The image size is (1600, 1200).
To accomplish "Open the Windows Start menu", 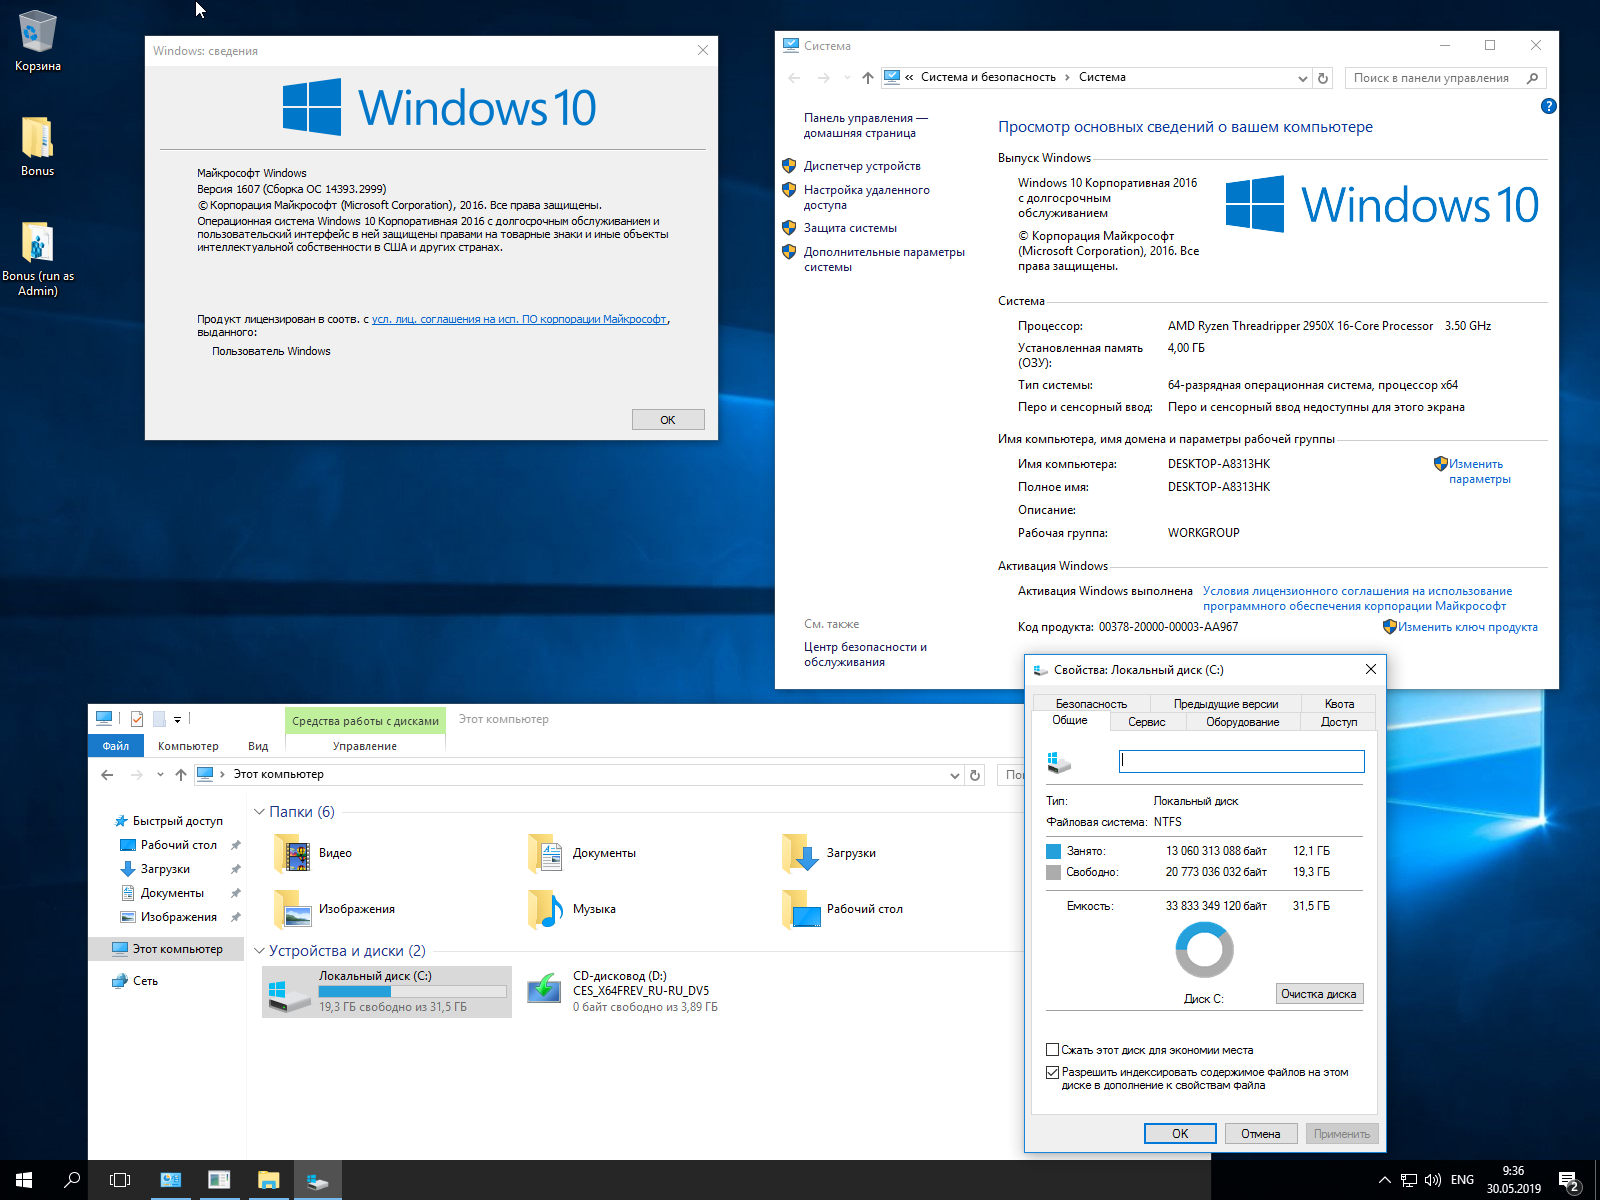I will coord(24,1180).
